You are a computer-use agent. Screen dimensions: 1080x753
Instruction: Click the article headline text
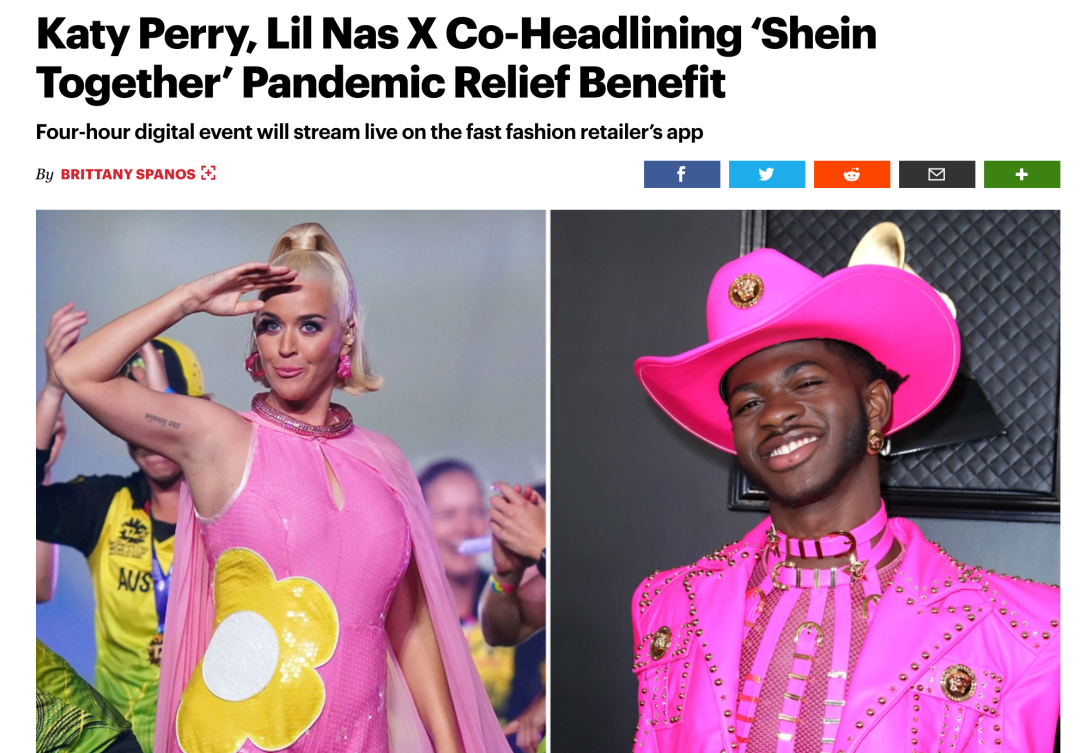click(x=456, y=58)
